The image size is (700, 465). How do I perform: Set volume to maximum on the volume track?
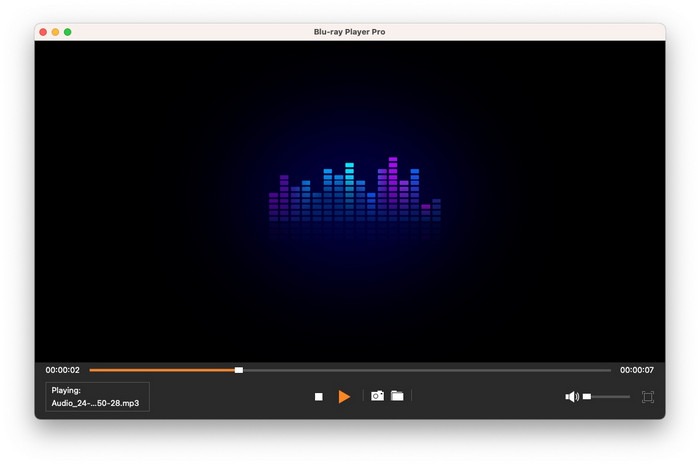coord(629,397)
